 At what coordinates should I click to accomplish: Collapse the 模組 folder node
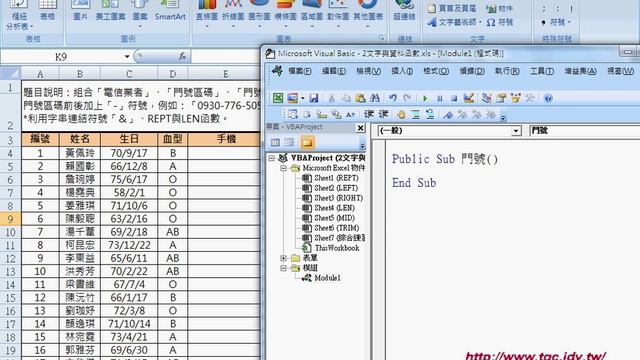tap(284, 268)
